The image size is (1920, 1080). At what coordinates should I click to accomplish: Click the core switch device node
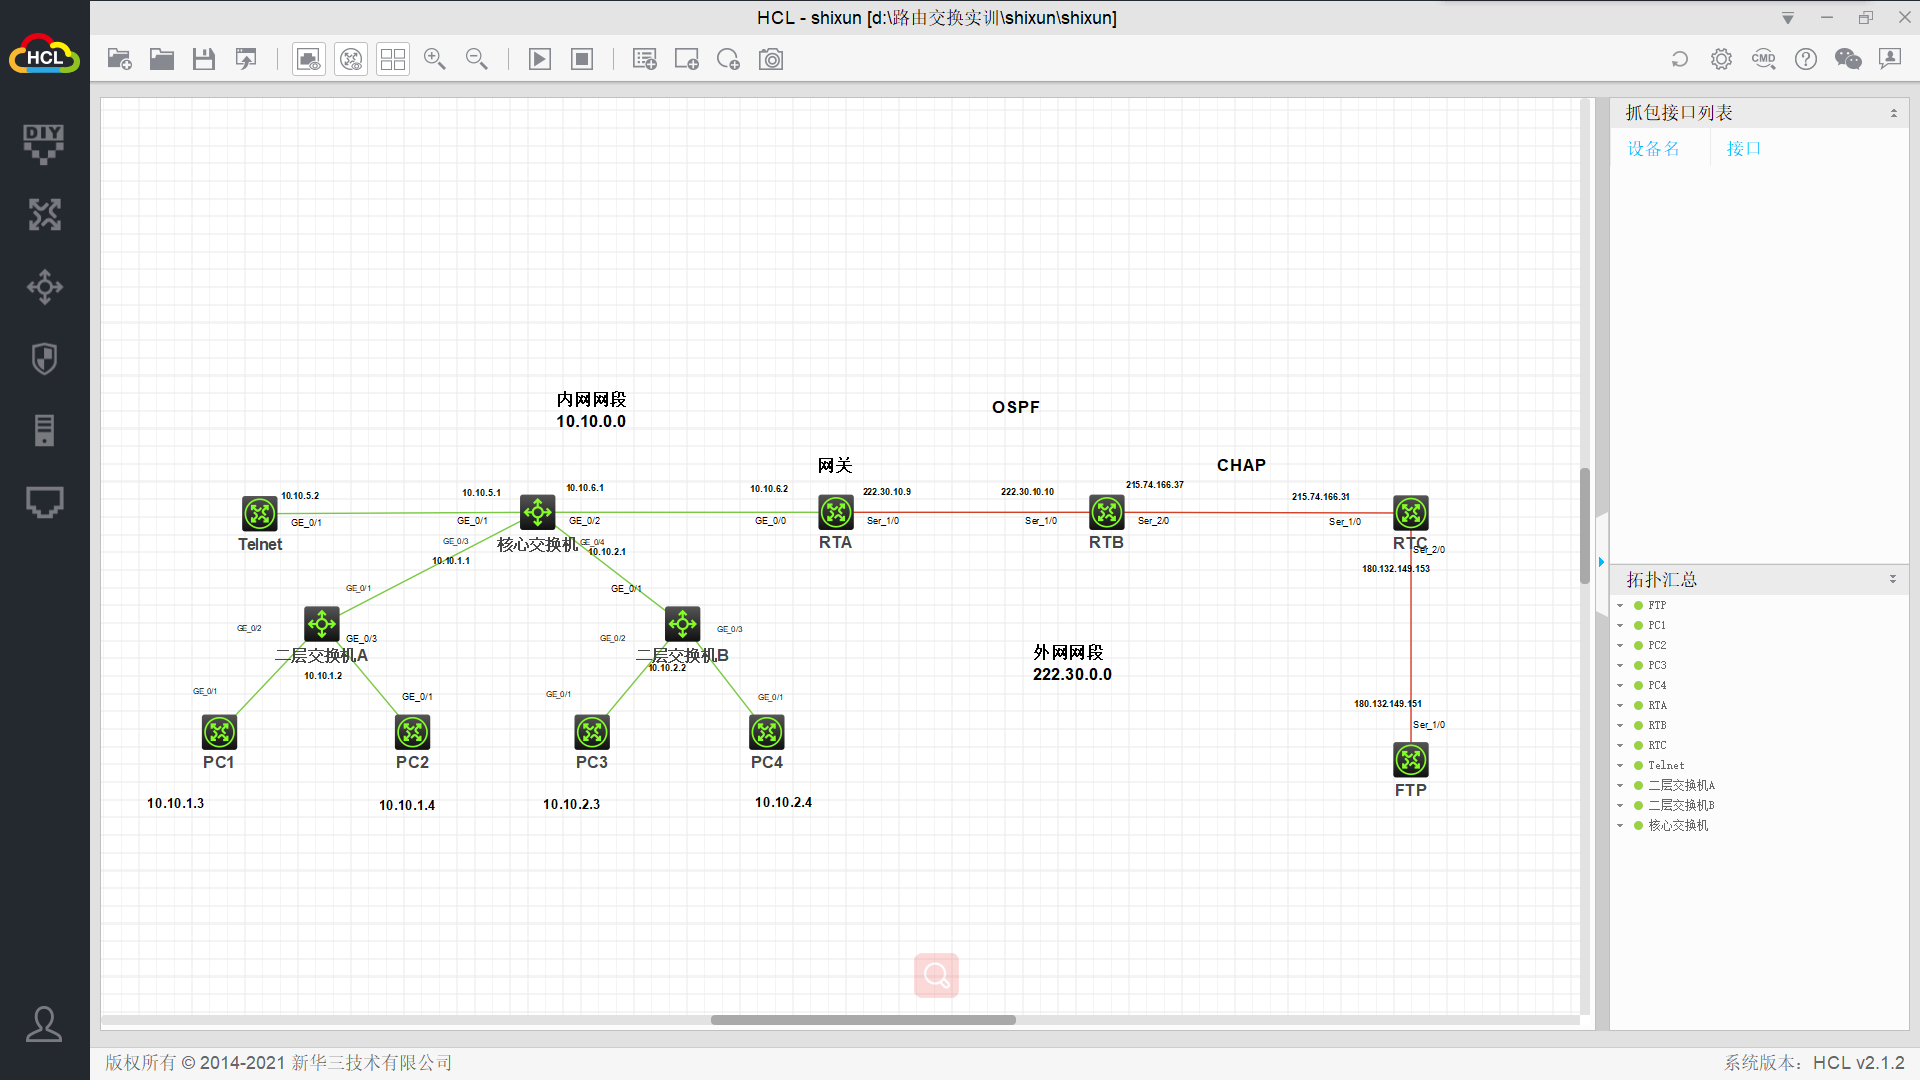click(537, 513)
